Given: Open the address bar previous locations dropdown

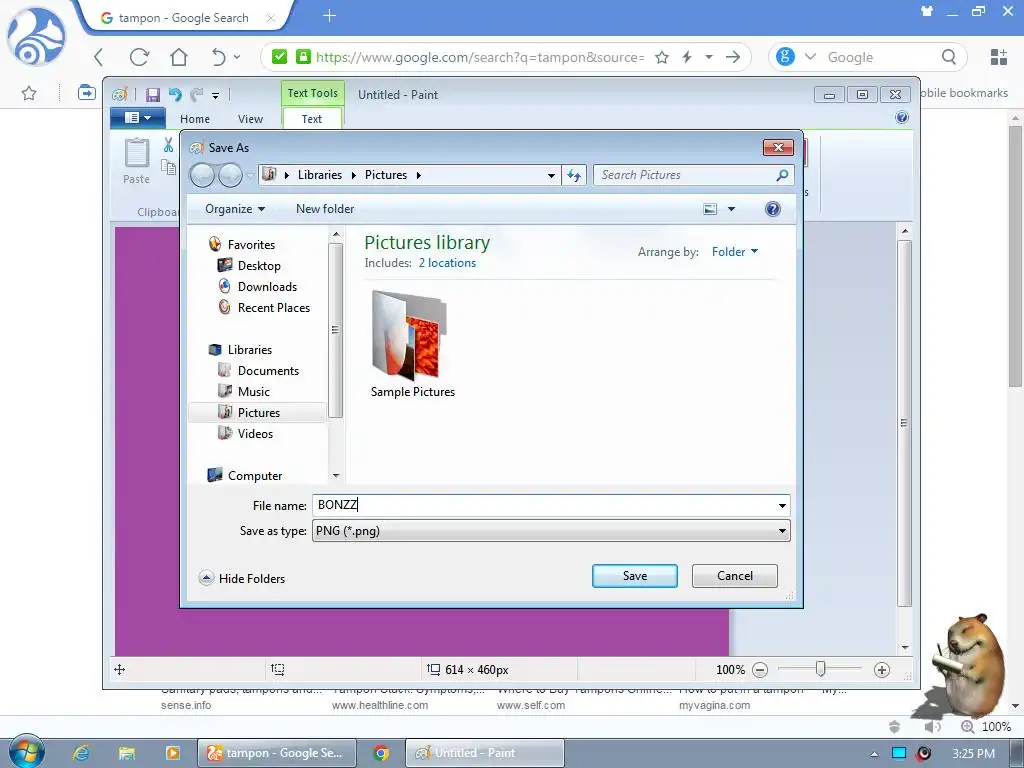Looking at the screenshot, I should pyautogui.click(x=551, y=175).
